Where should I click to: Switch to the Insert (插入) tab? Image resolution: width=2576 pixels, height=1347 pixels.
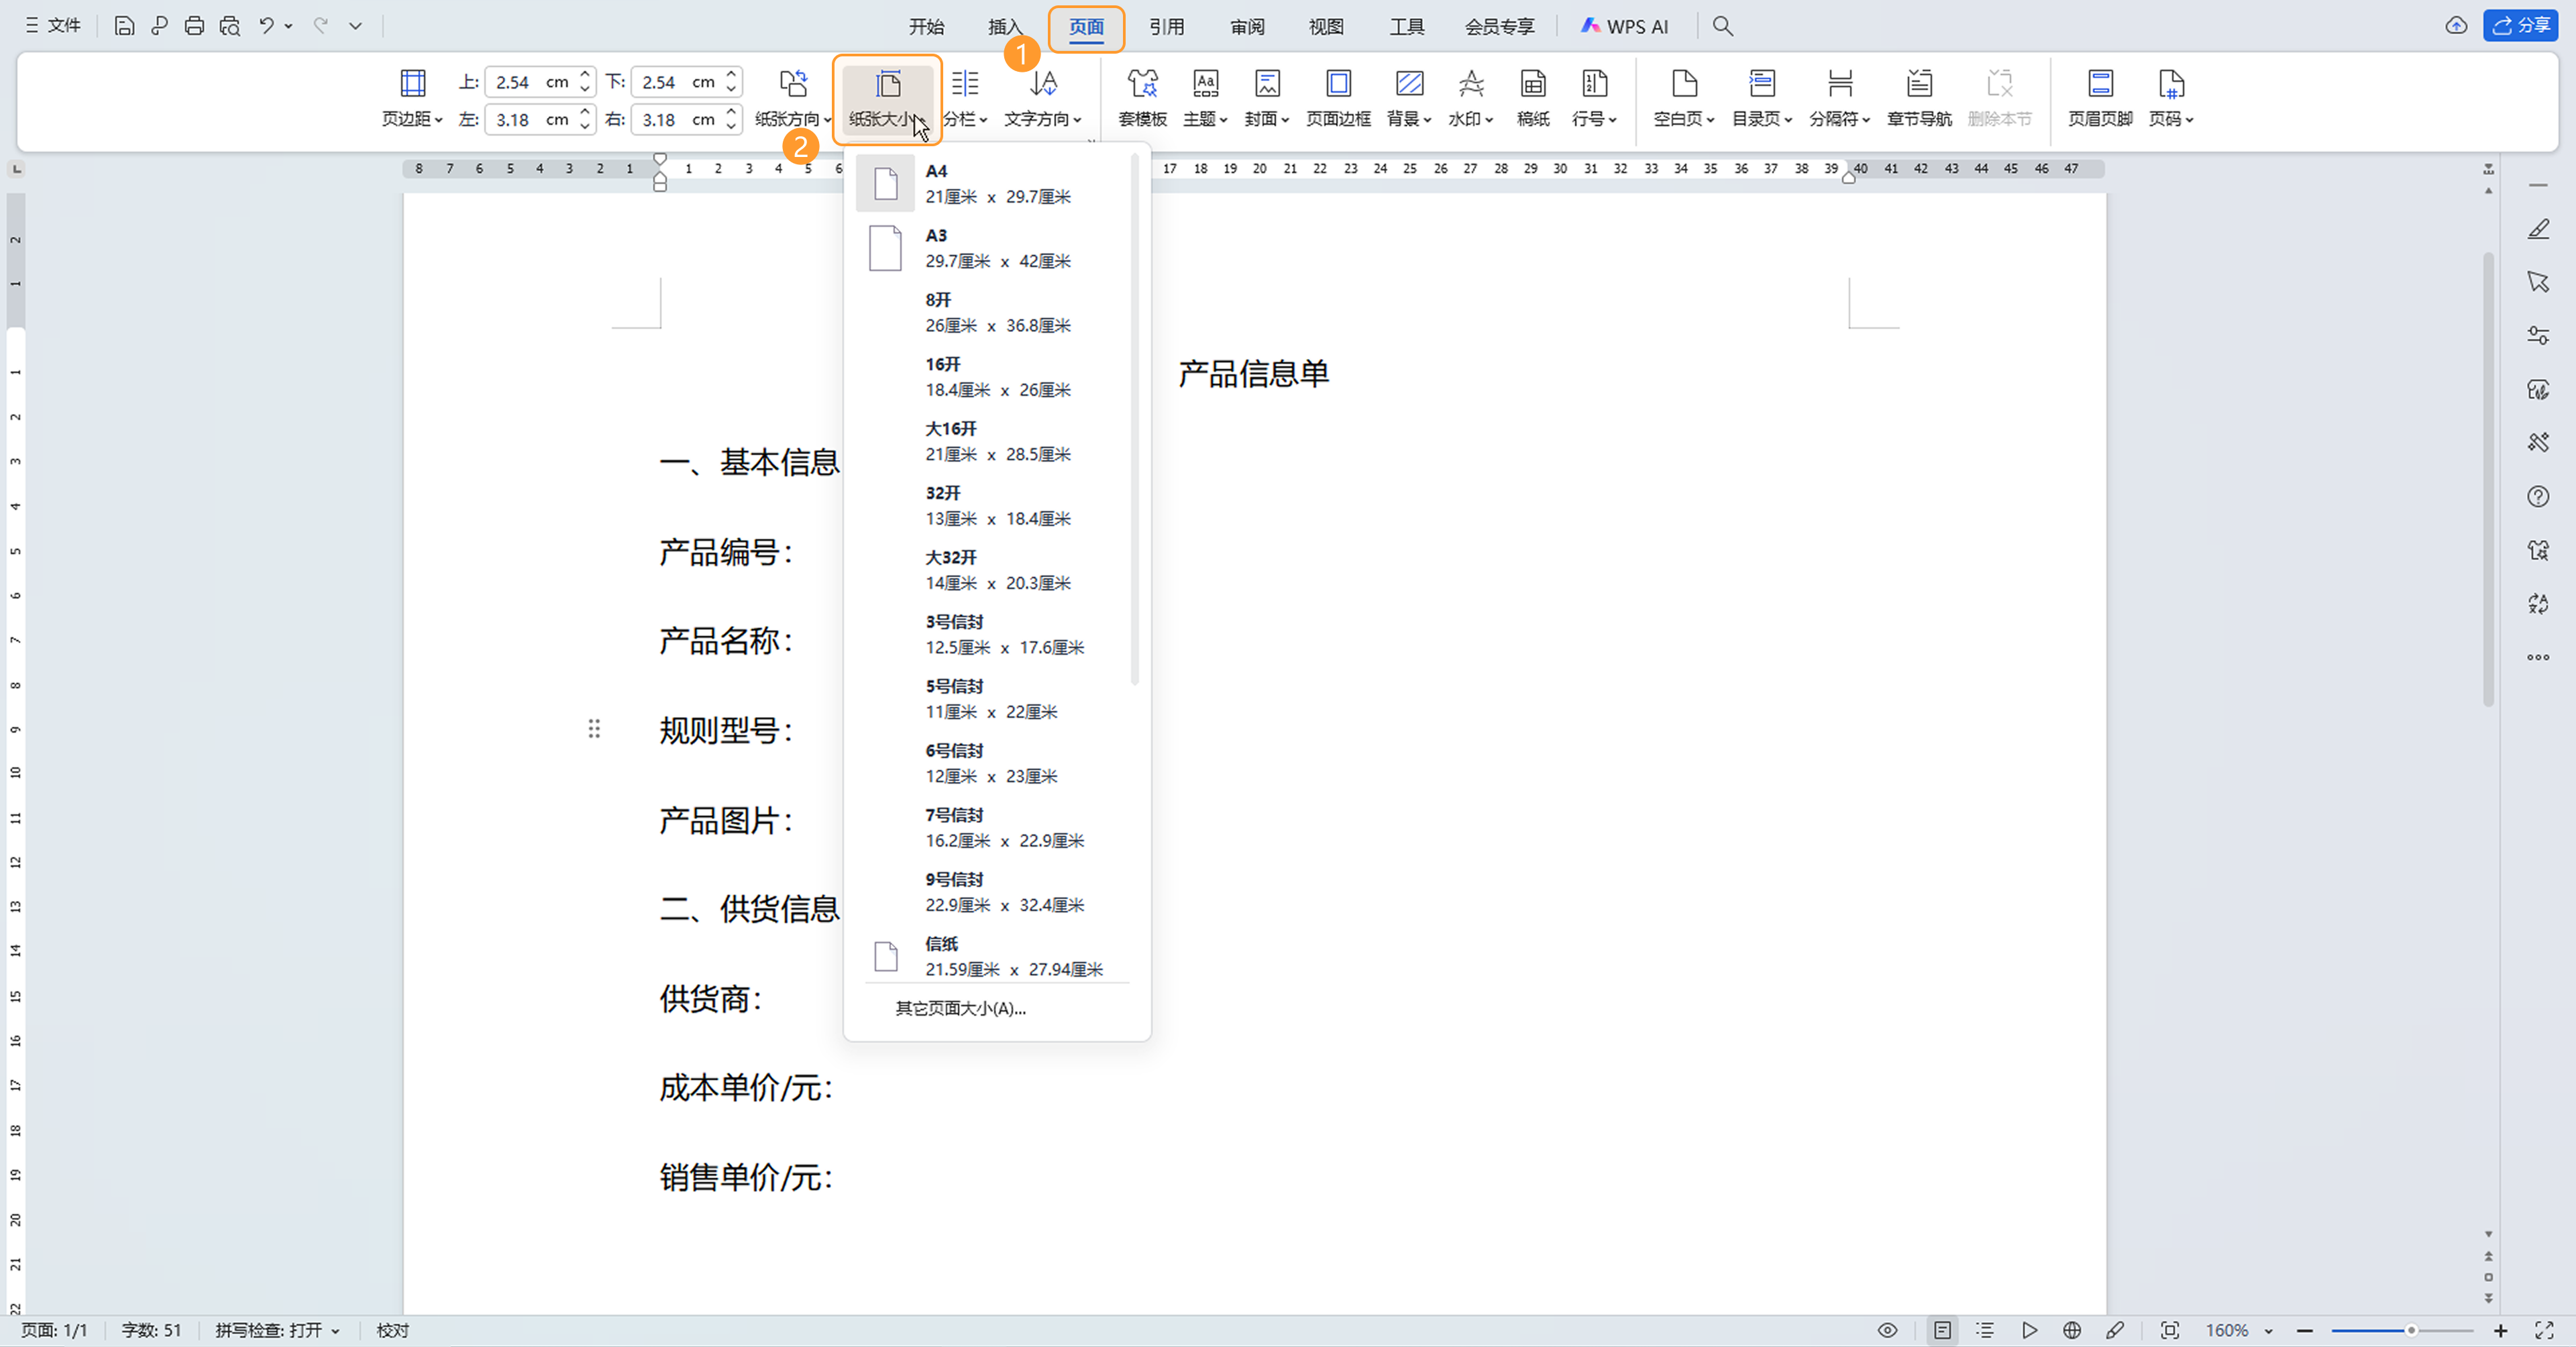pyautogui.click(x=1005, y=26)
